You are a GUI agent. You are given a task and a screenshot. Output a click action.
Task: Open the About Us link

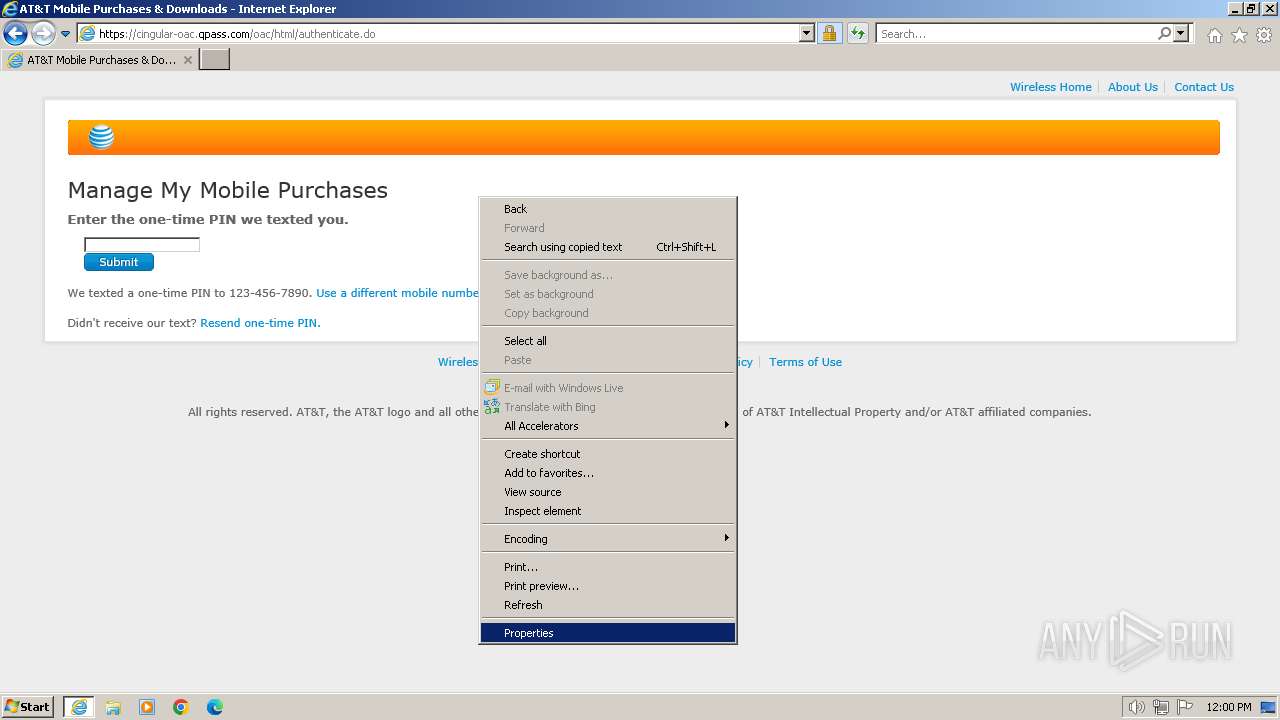(1133, 87)
